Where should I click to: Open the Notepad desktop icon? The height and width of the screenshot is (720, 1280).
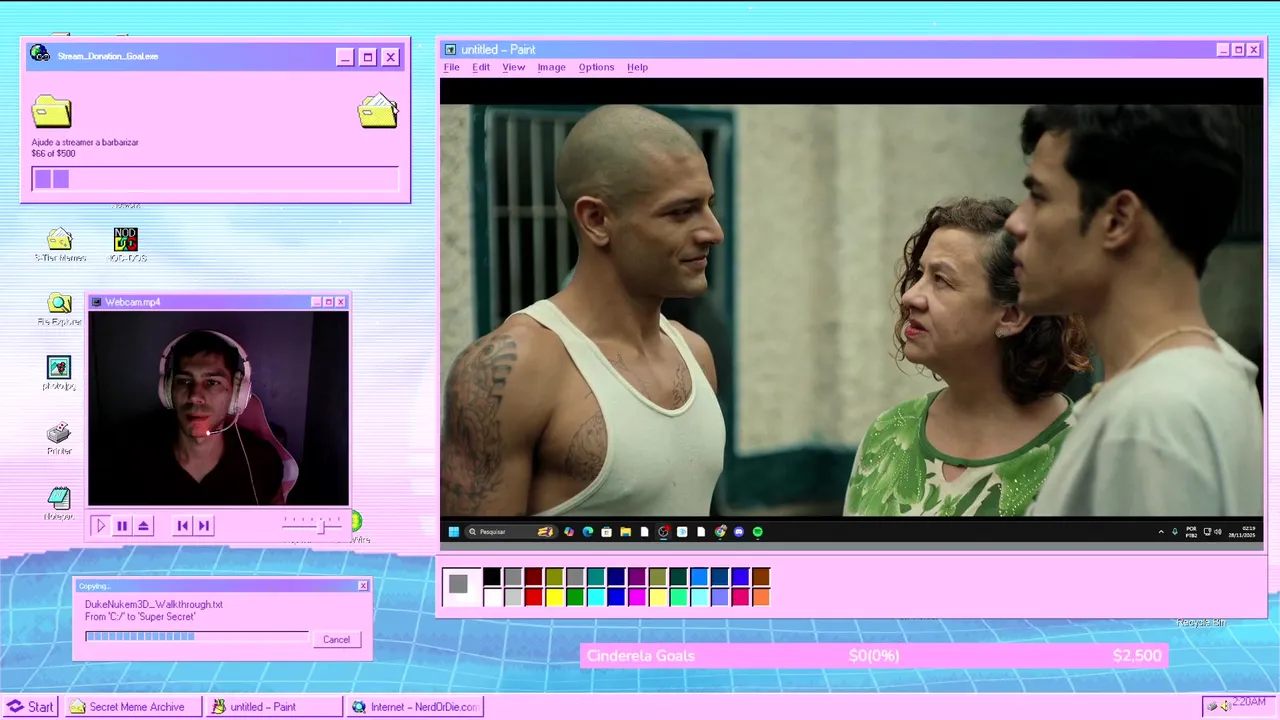pos(59,503)
